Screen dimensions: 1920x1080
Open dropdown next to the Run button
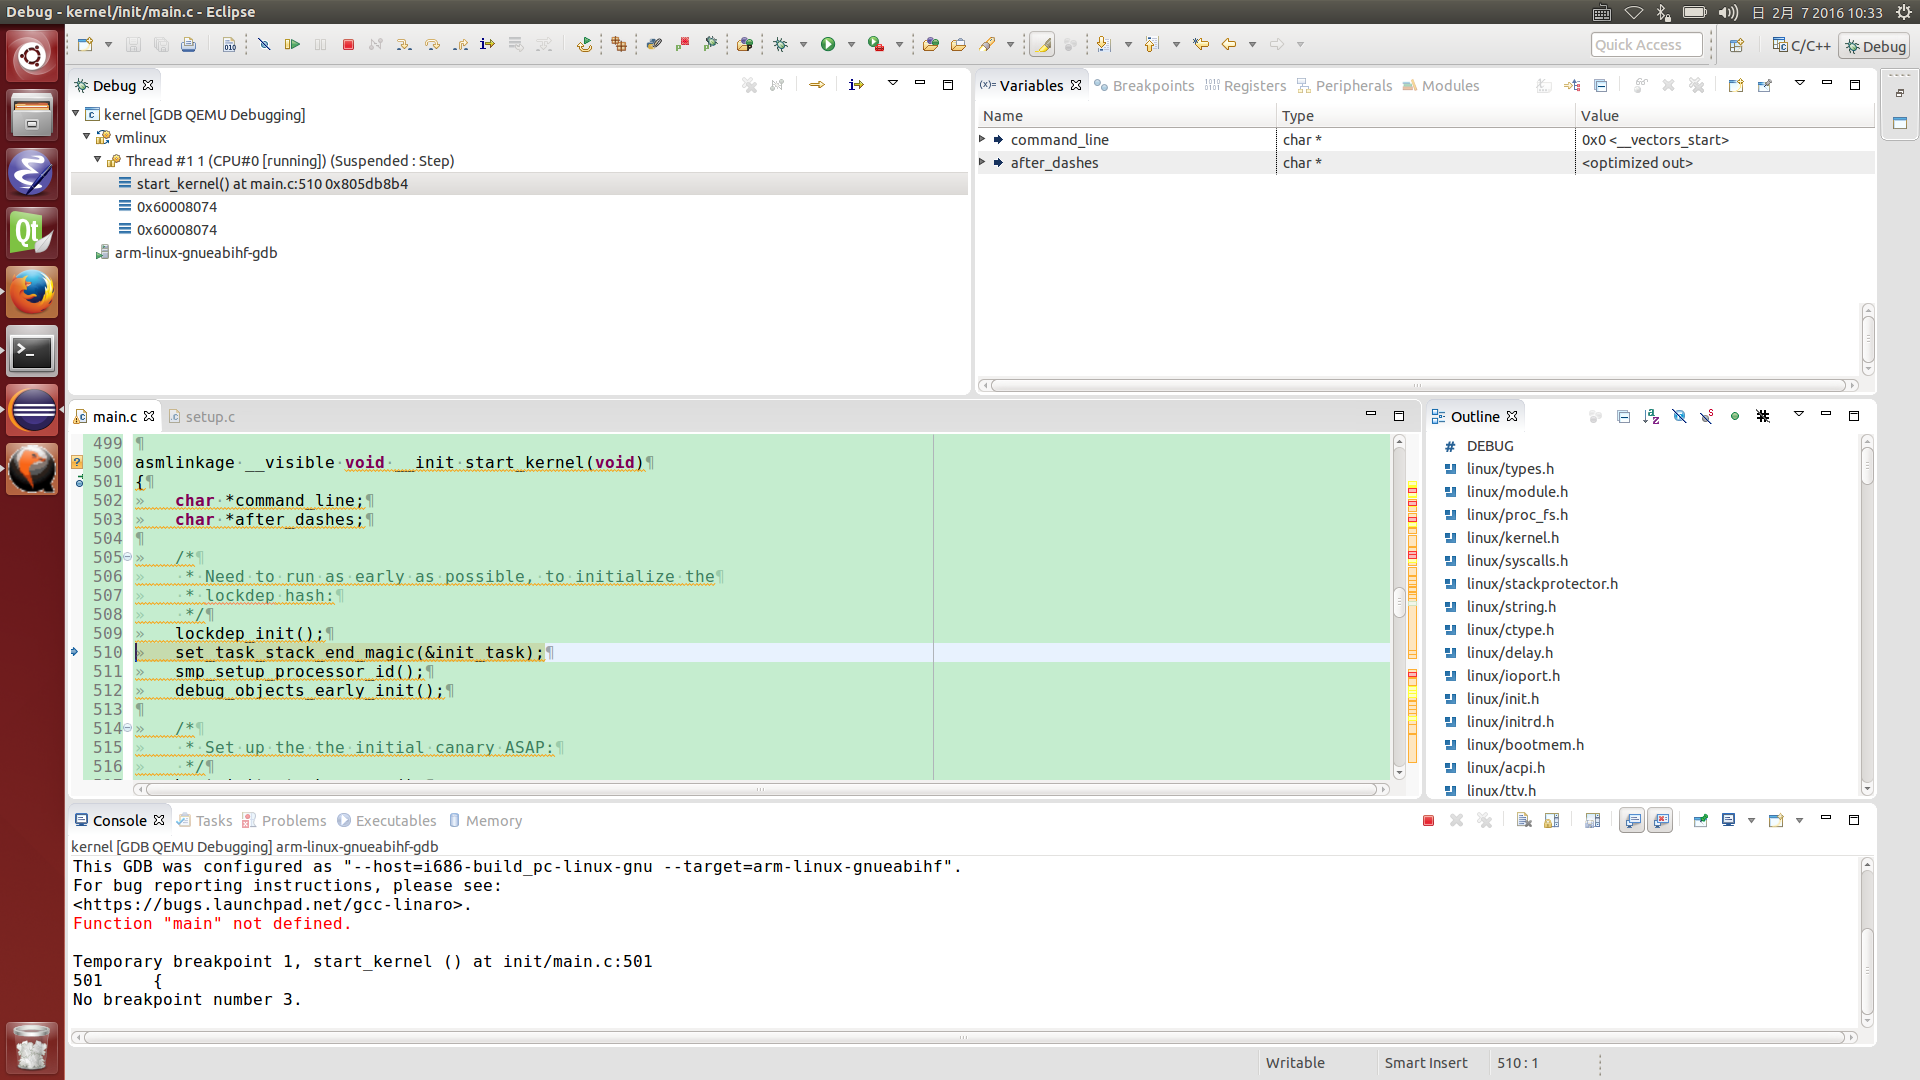[x=851, y=44]
